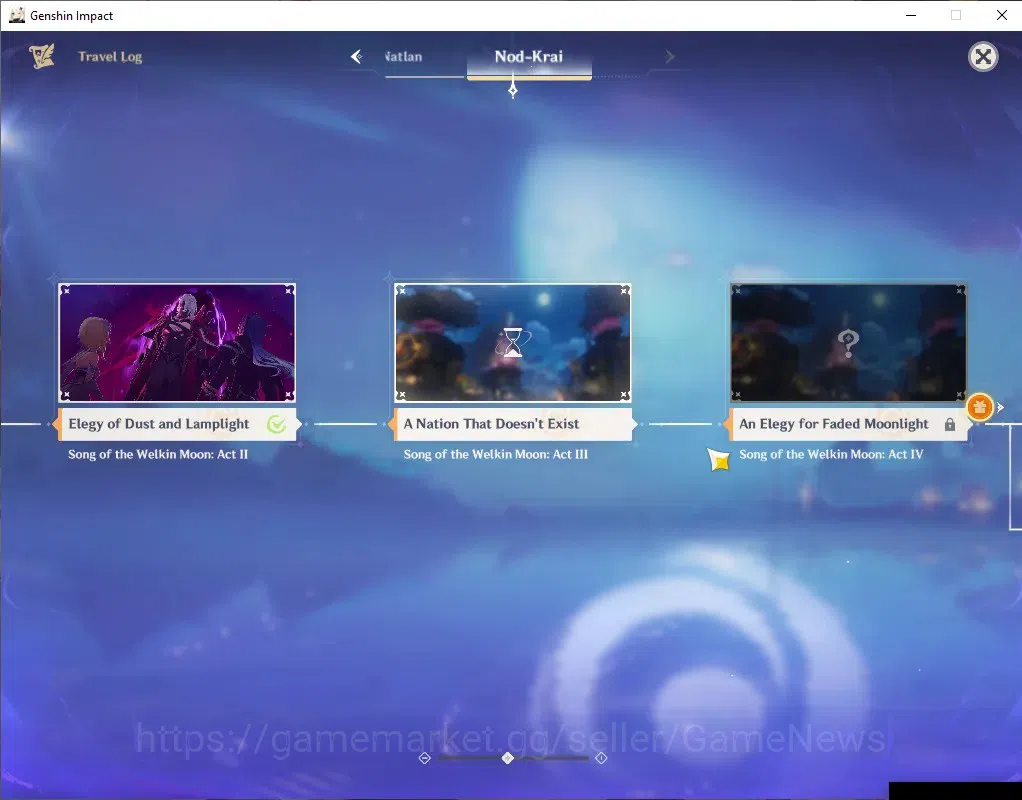1022x800 pixels.
Task: Open Elegy of Dust and Lamplight thumbnail
Action: (x=177, y=342)
